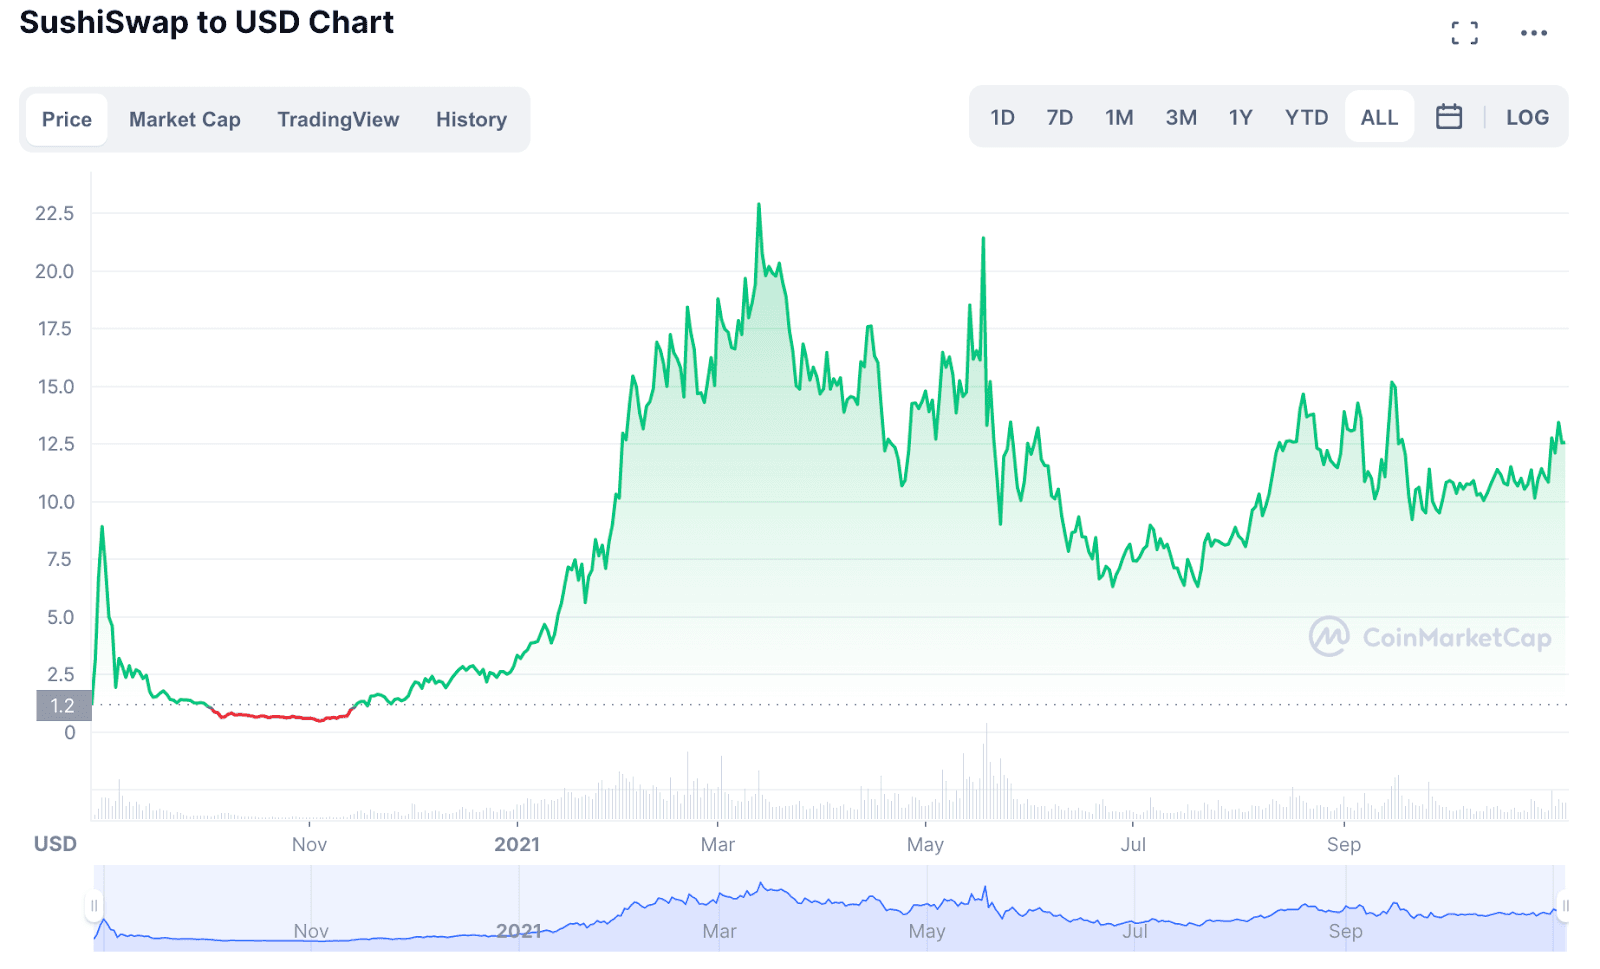1600x969 pixels.
Task: Show the 1Y price range
Action: 1240,117
